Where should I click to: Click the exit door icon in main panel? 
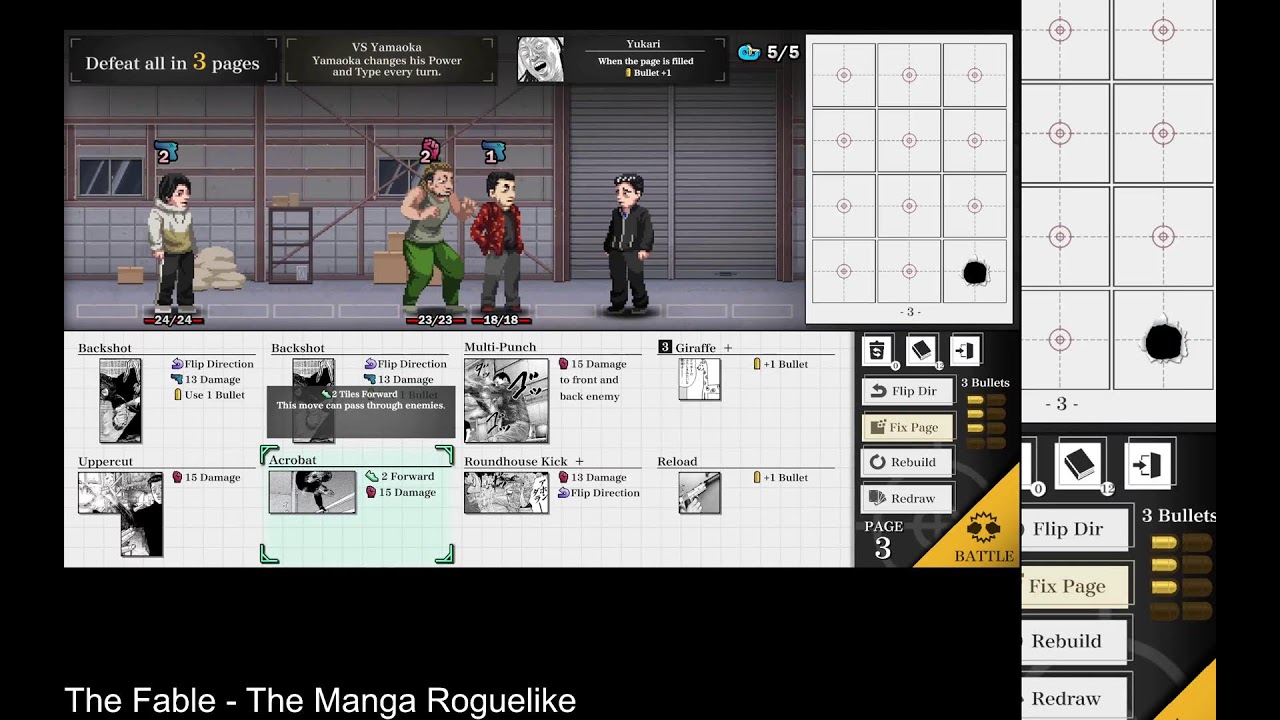965,350
